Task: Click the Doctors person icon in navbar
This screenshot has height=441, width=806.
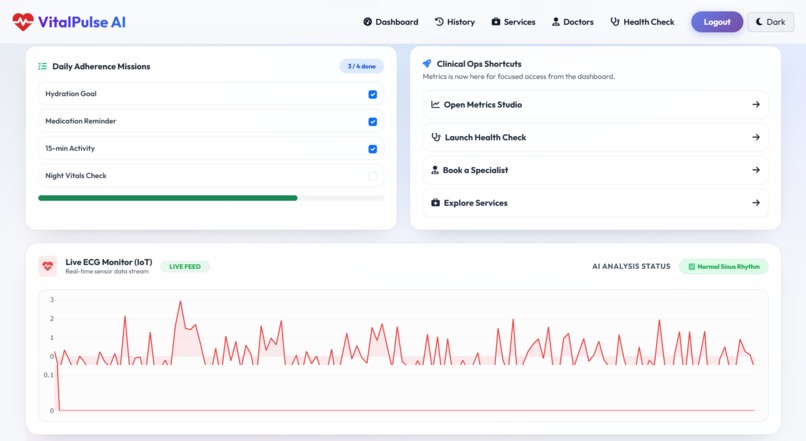Action: [x=556, y=22]
